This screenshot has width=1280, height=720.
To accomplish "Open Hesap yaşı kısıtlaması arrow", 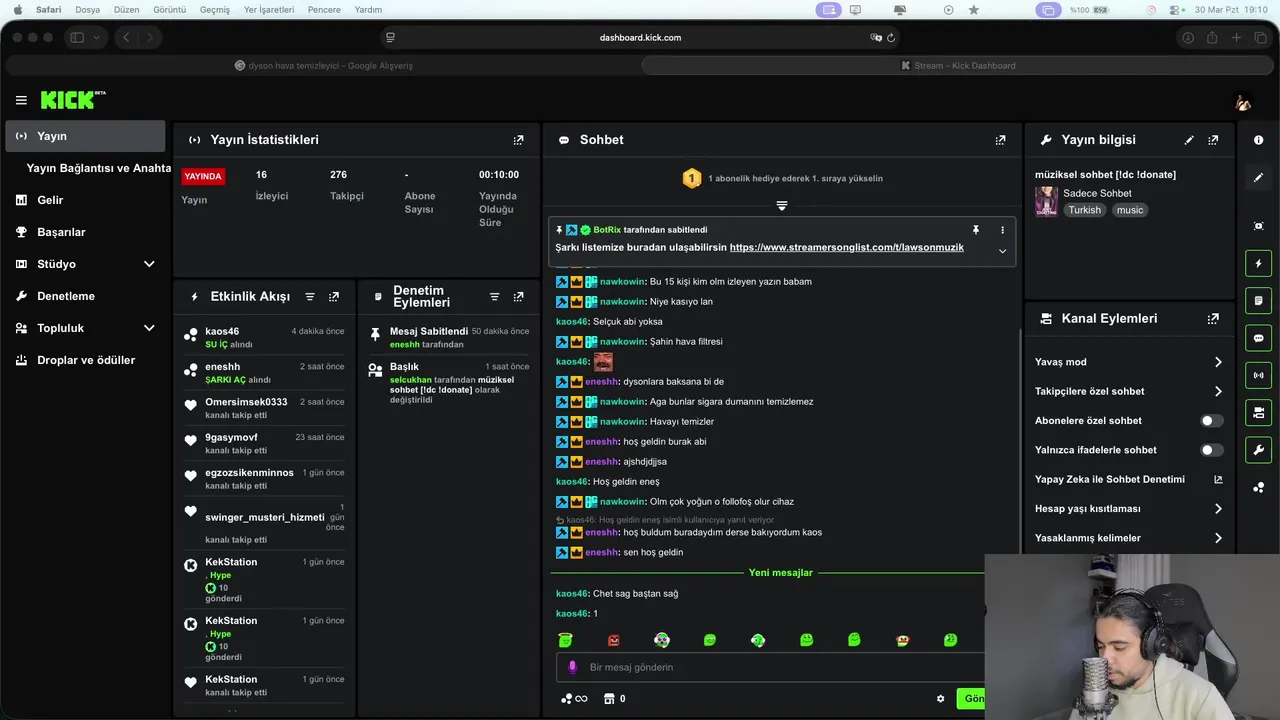I will pos(1218,508).
